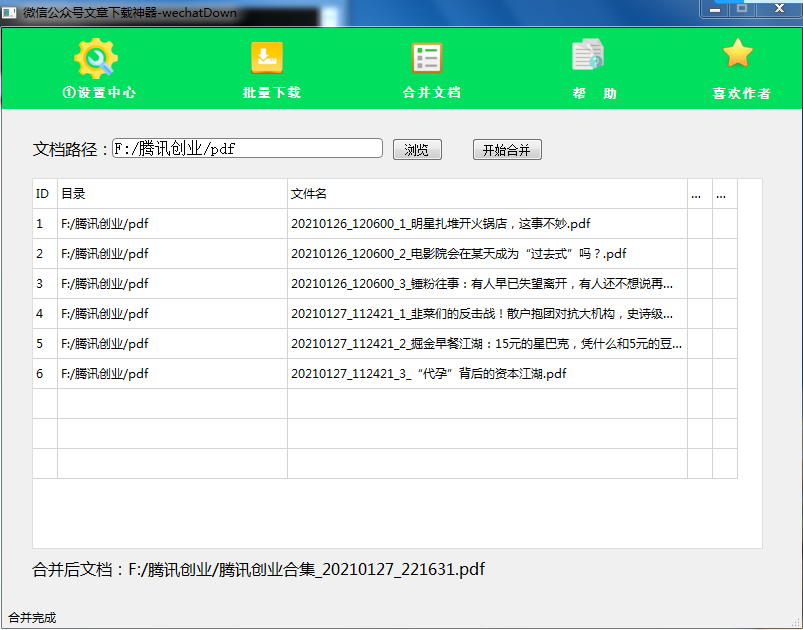The image size is (803, 630).
Task: Click the last '...' column header
Action: (x=725, y=194)
